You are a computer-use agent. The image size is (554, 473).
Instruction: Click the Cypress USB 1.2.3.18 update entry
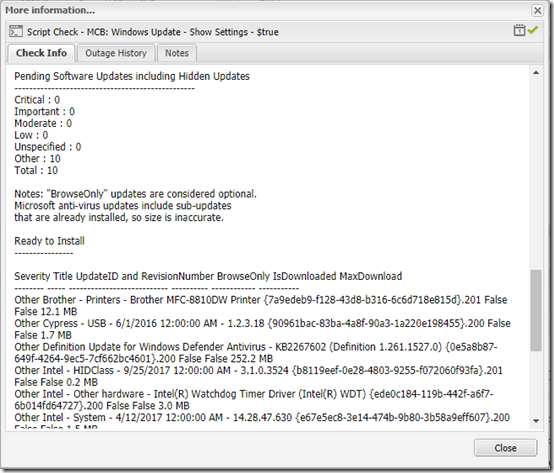(262, 329)
